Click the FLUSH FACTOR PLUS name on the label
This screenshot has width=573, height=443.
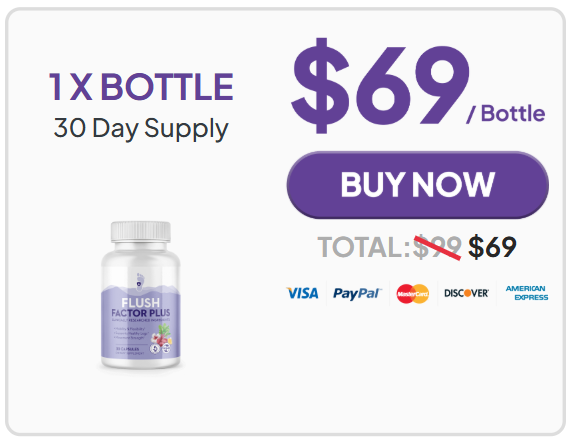tap(141, 308)
